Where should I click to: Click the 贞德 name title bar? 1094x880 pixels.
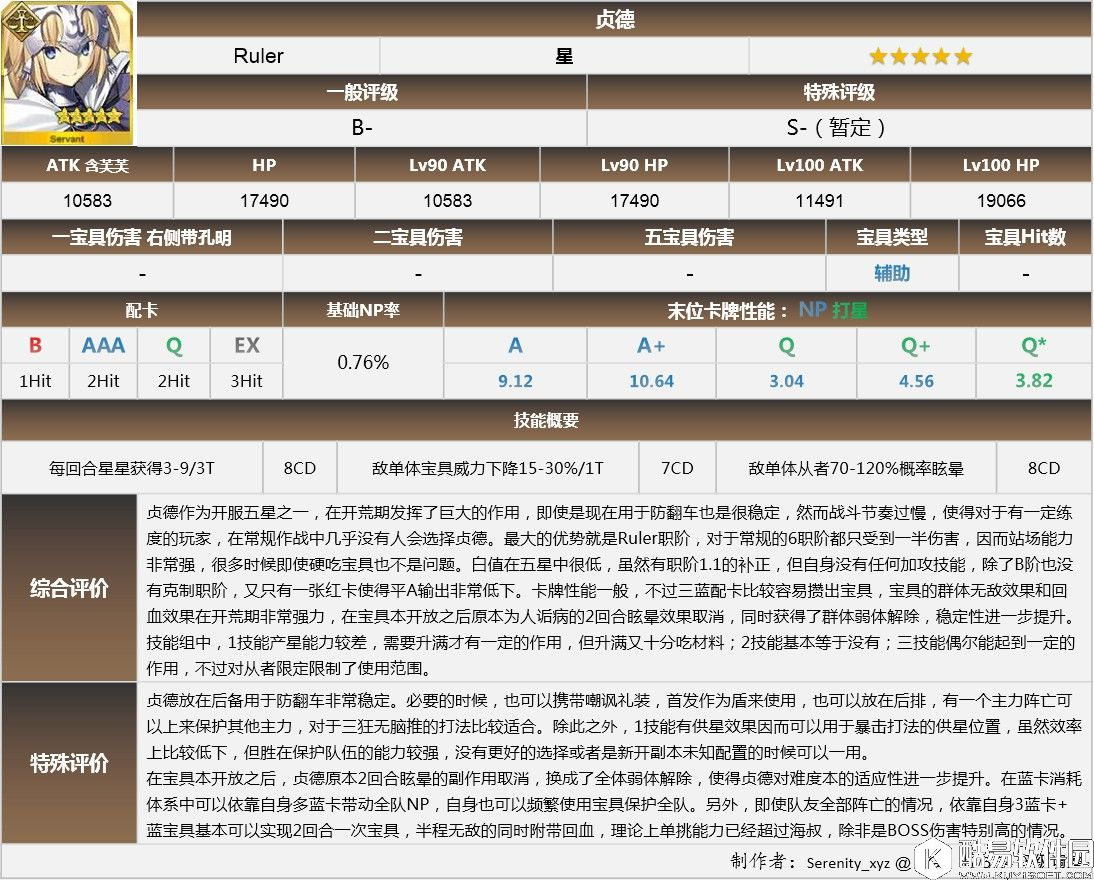pyautogui.click(x=612, y=19)
